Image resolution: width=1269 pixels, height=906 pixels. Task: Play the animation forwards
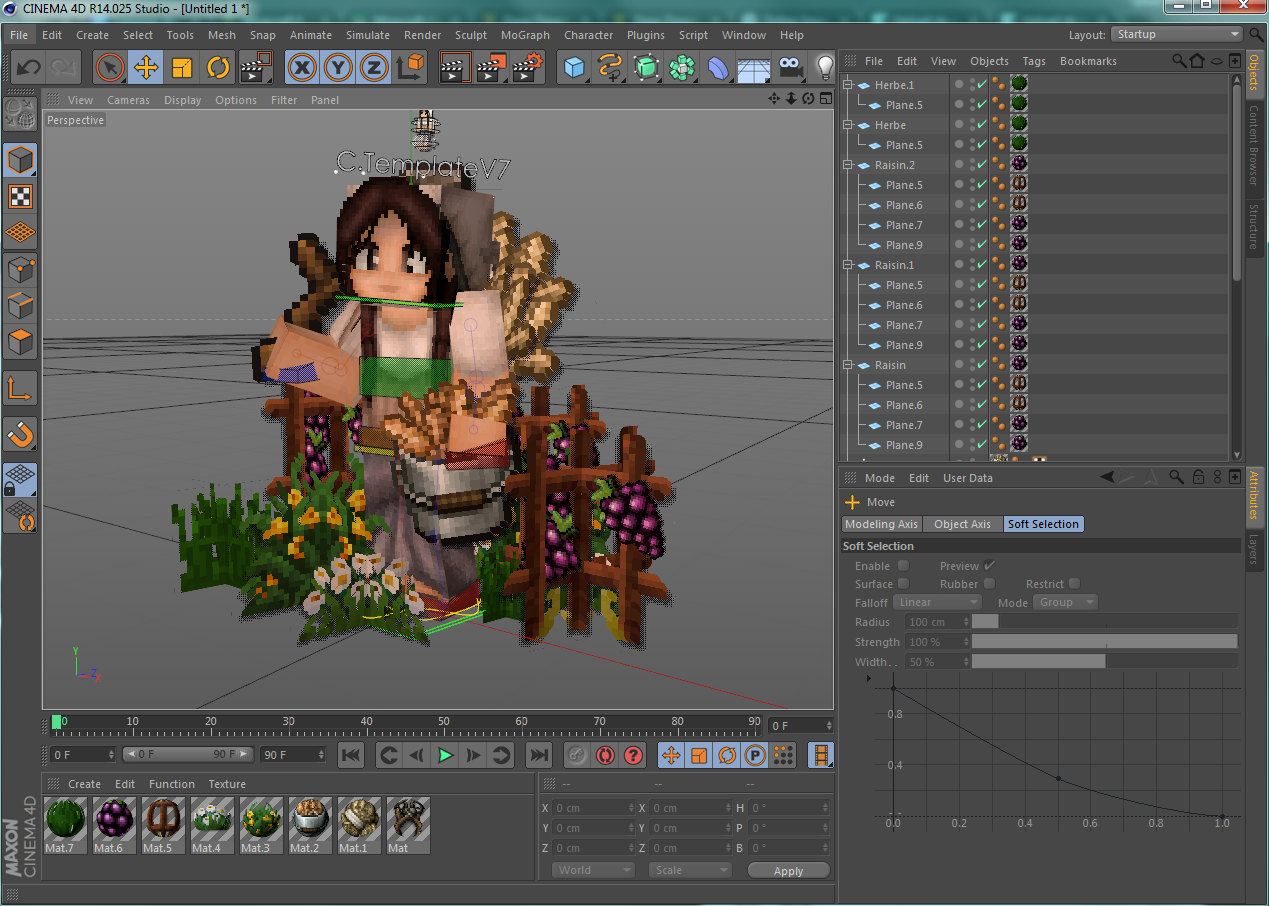[446, 755]
